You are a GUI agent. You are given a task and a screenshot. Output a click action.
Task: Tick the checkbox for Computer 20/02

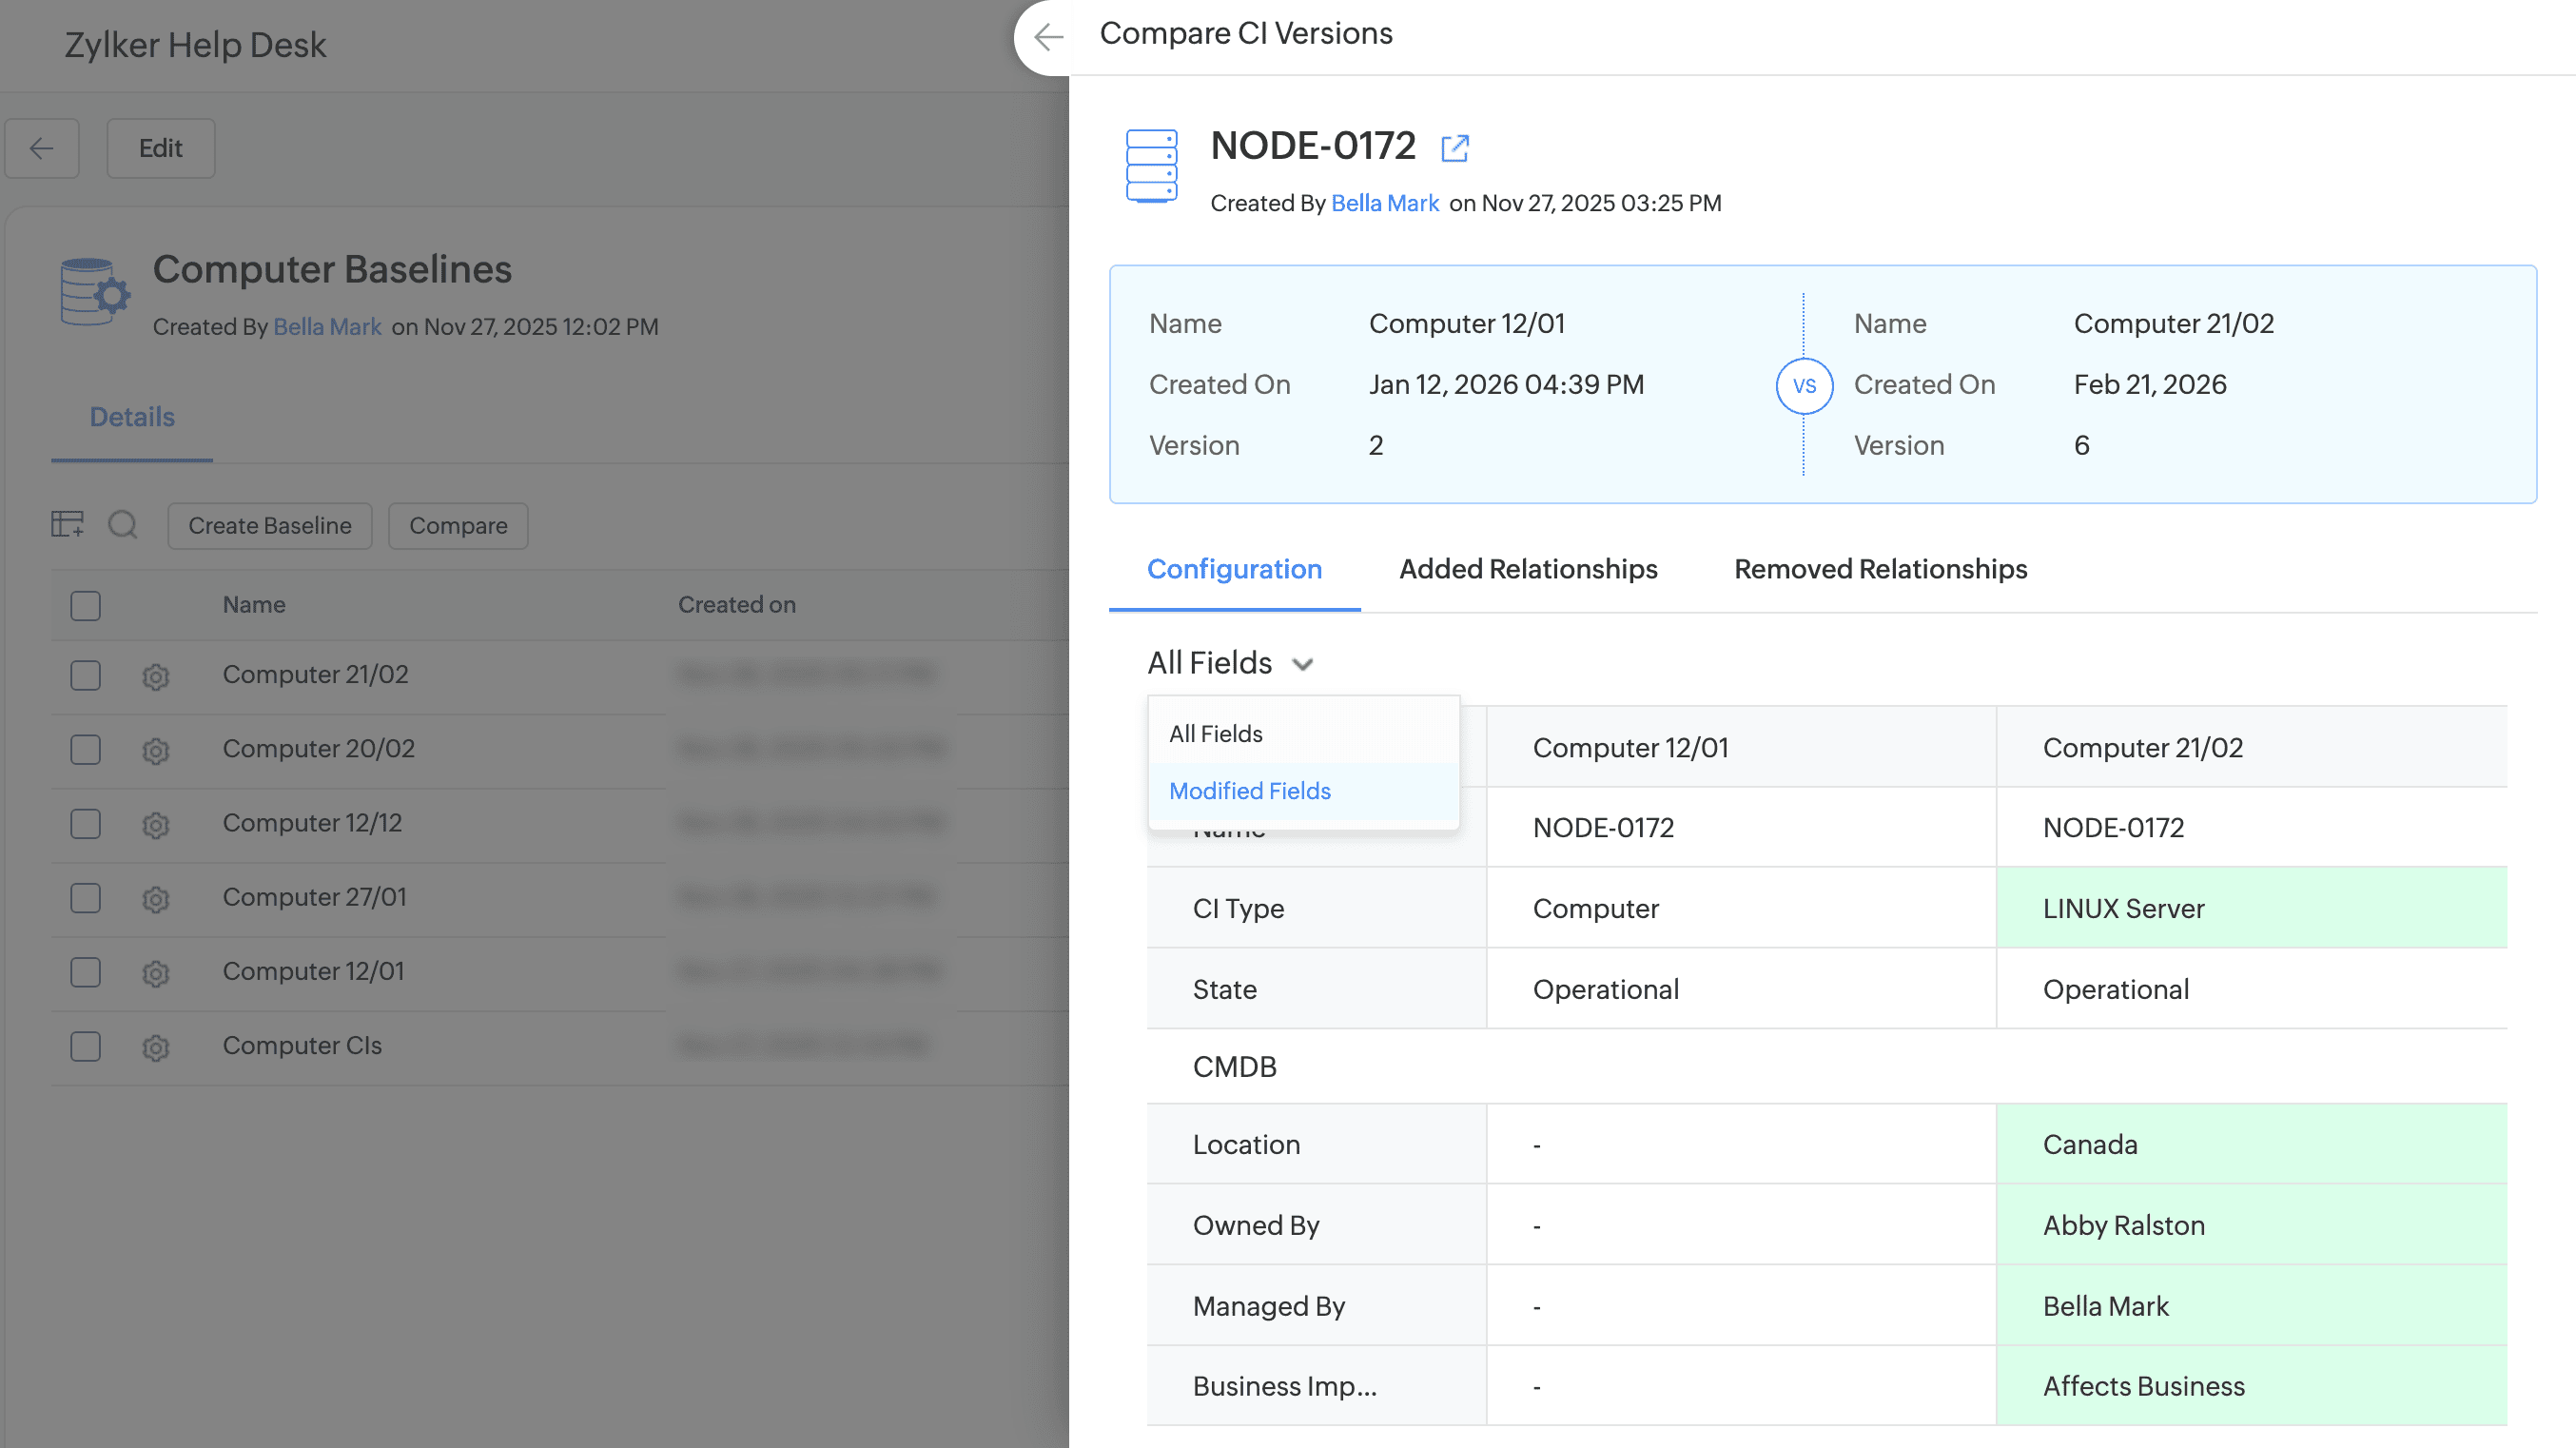[x=86, y=749]
